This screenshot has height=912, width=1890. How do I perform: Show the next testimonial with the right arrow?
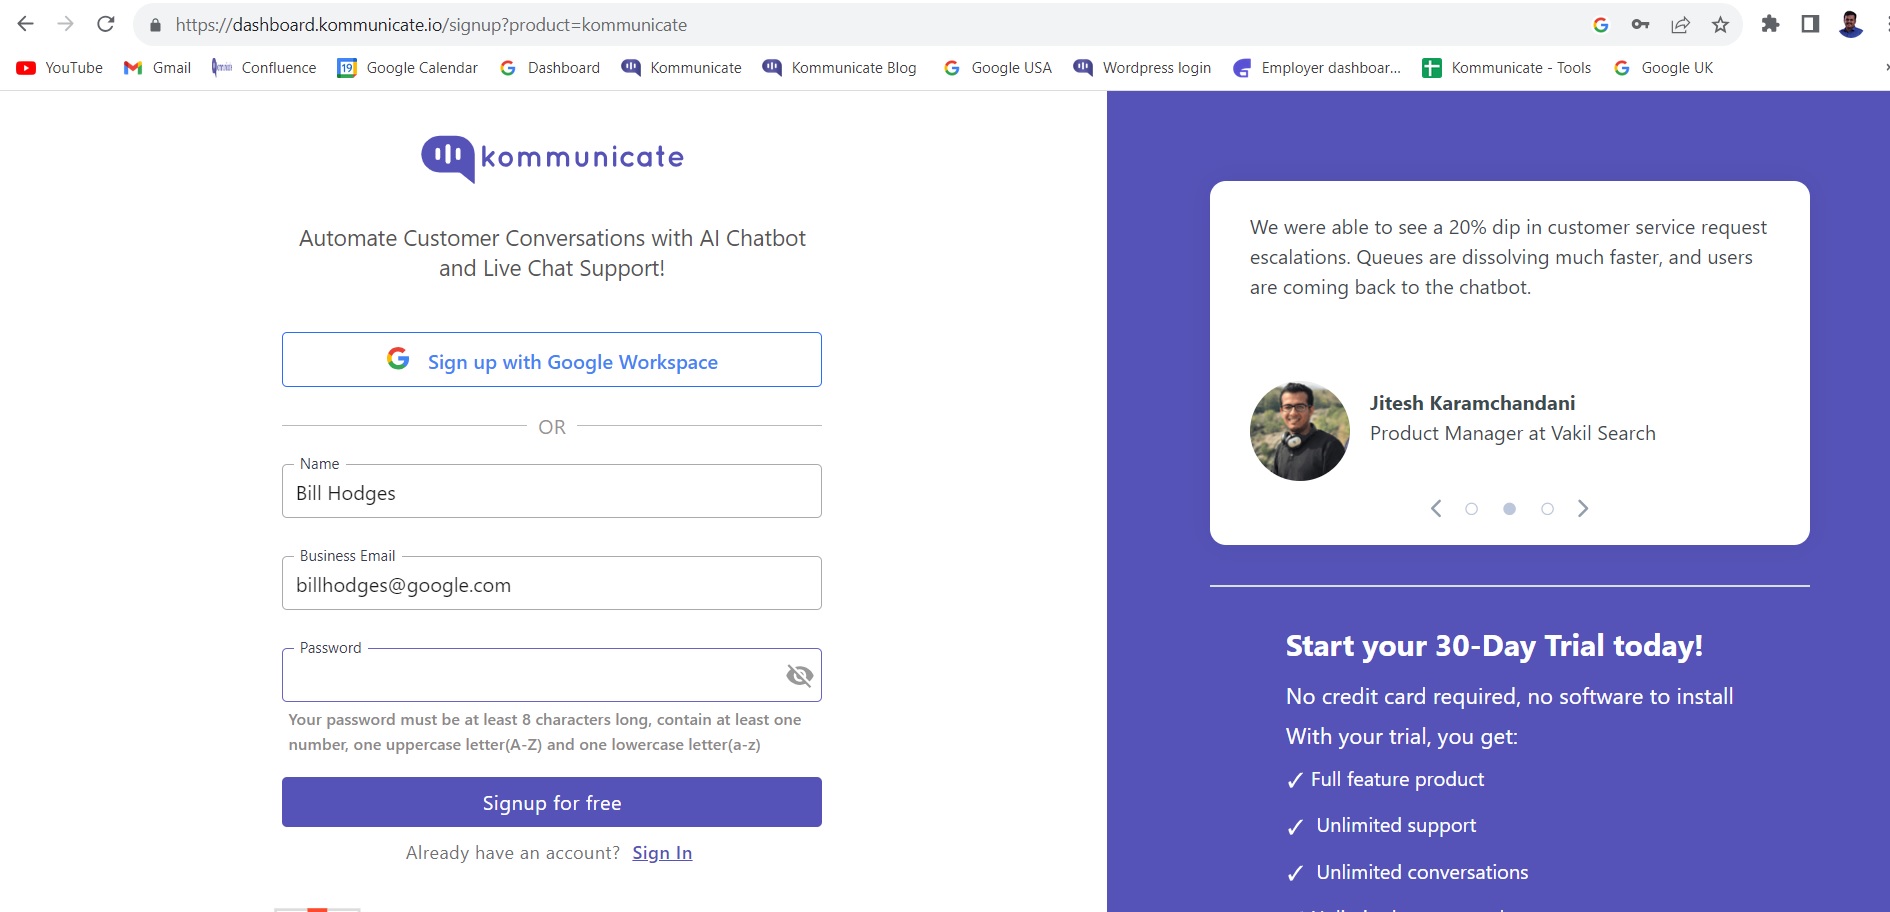pos(1583,508)
